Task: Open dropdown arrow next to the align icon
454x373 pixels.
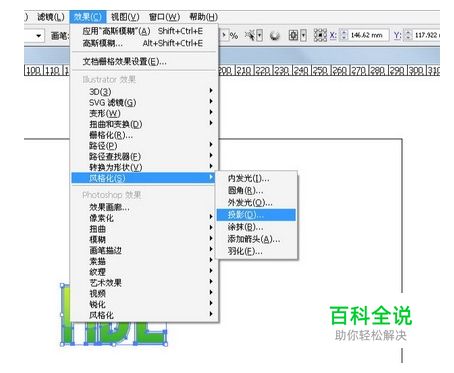Action: [x=303, y=35]
